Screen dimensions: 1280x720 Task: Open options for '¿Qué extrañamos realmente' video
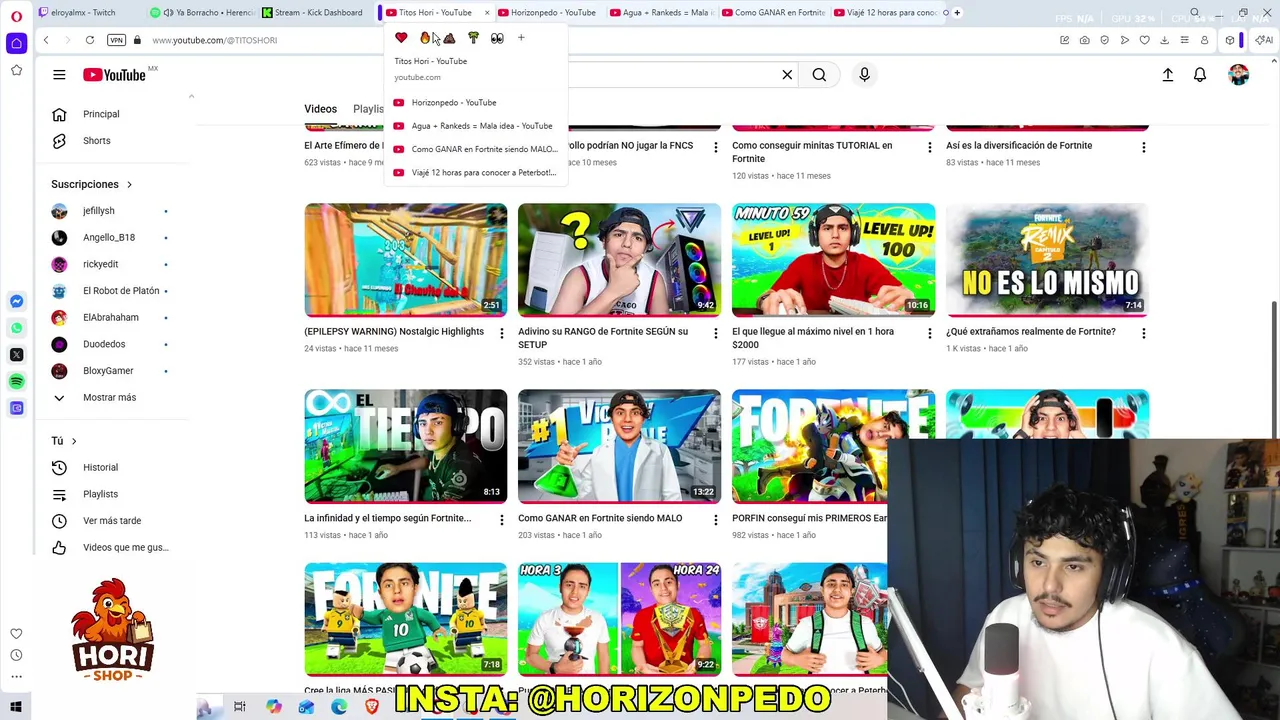1143,333
